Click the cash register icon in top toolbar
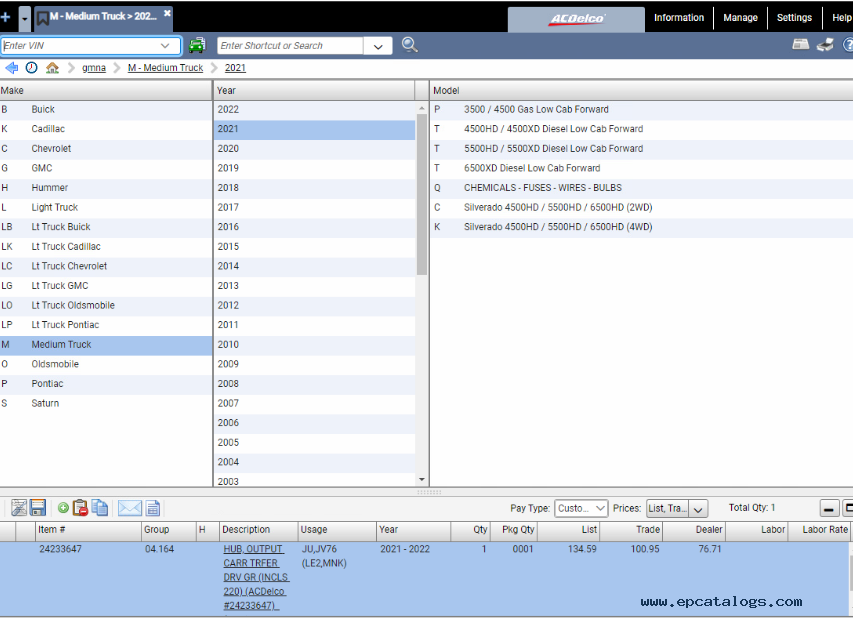This screenshot has width=853, height=618. click(x=800, y=45)
